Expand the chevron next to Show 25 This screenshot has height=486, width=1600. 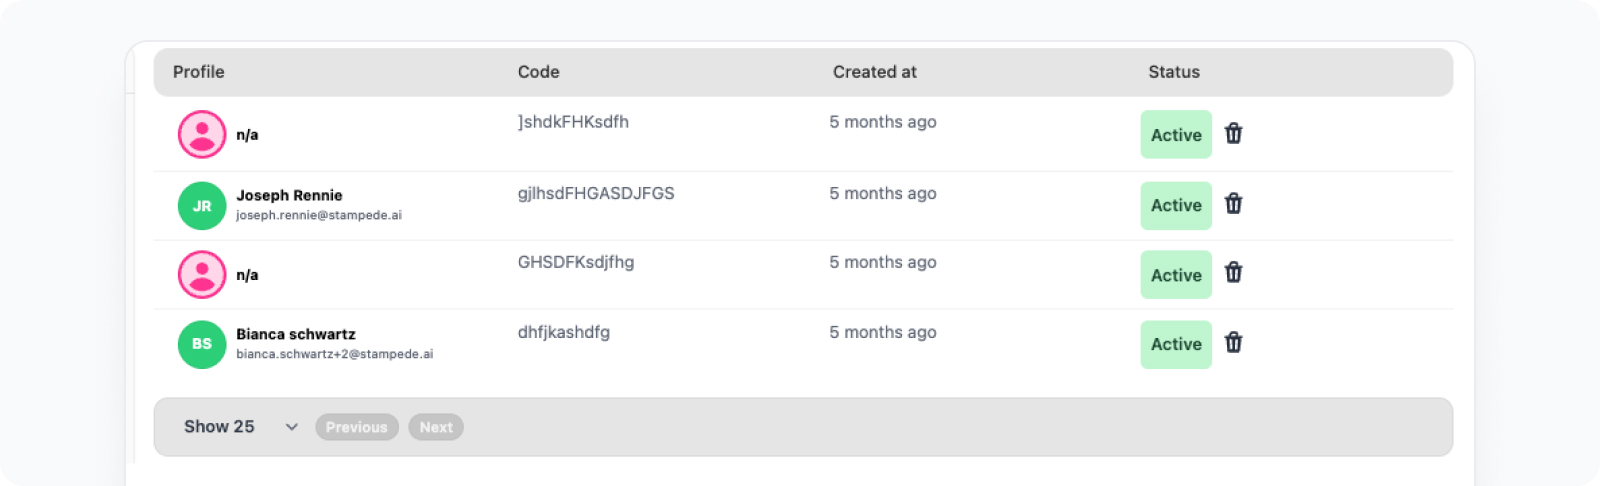tap(292, 427)
